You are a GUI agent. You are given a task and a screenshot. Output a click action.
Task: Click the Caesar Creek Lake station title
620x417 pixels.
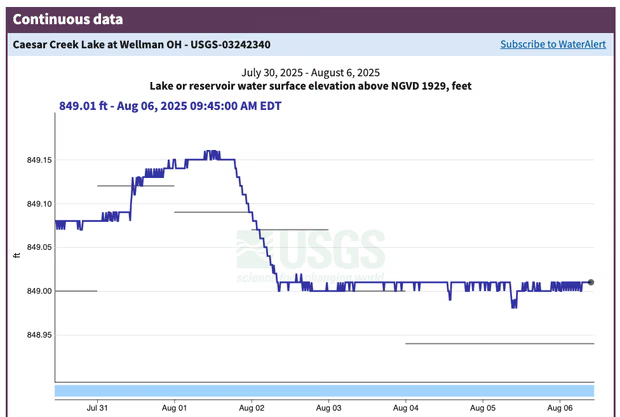pyautogui.click(x=141, y=45)
